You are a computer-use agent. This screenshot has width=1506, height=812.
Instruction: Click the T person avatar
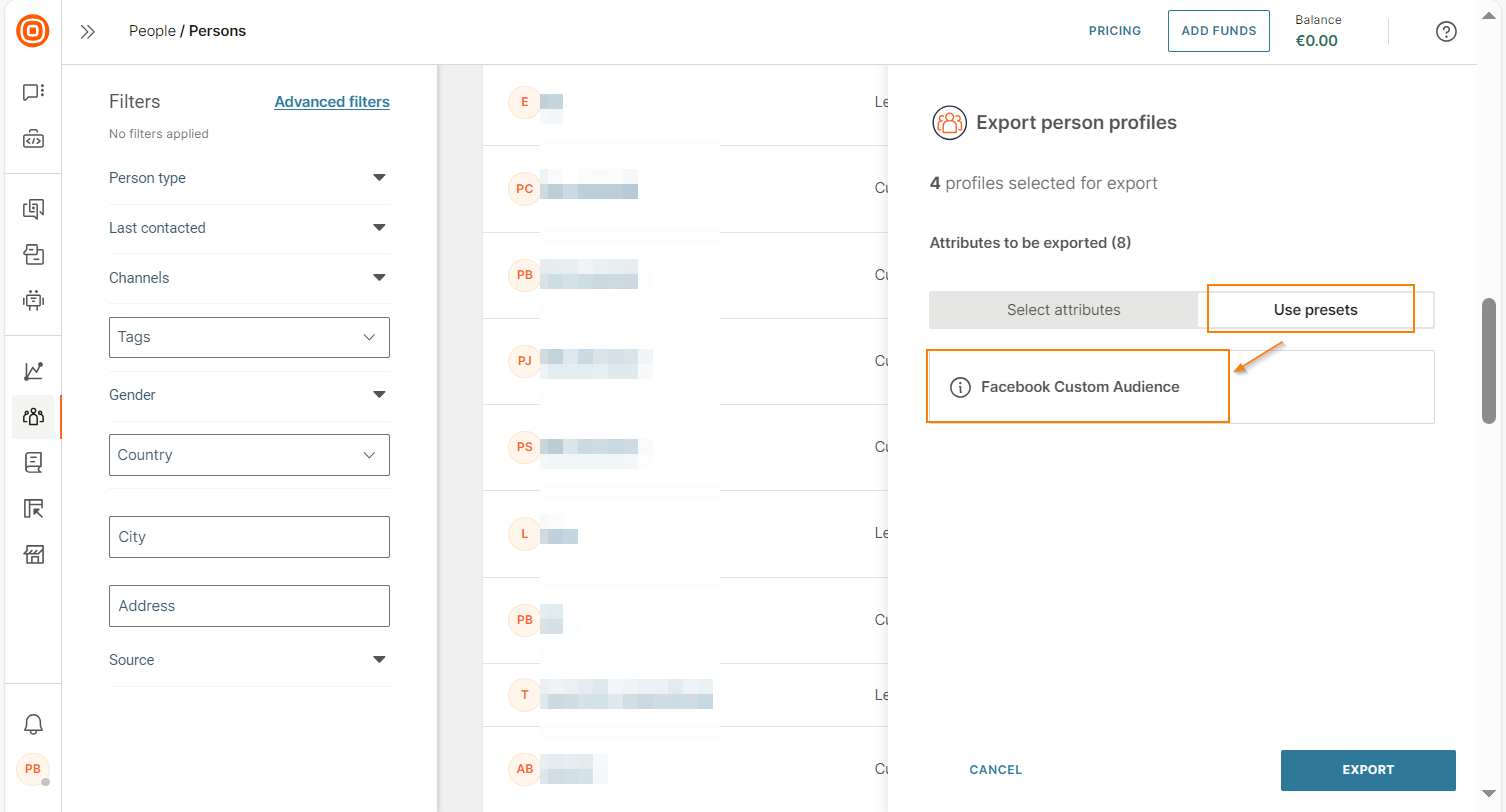tap(524, 694)
